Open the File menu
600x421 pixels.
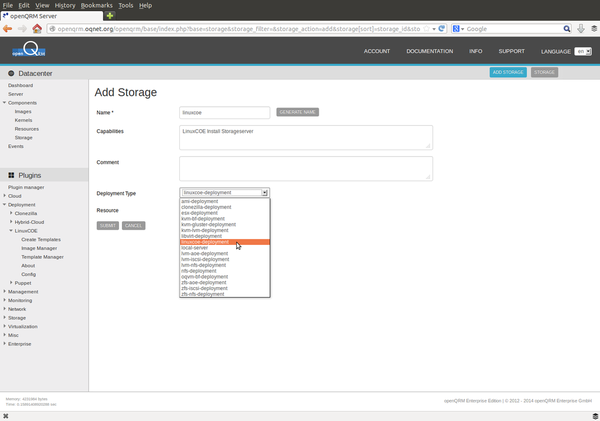pos(8,5)
